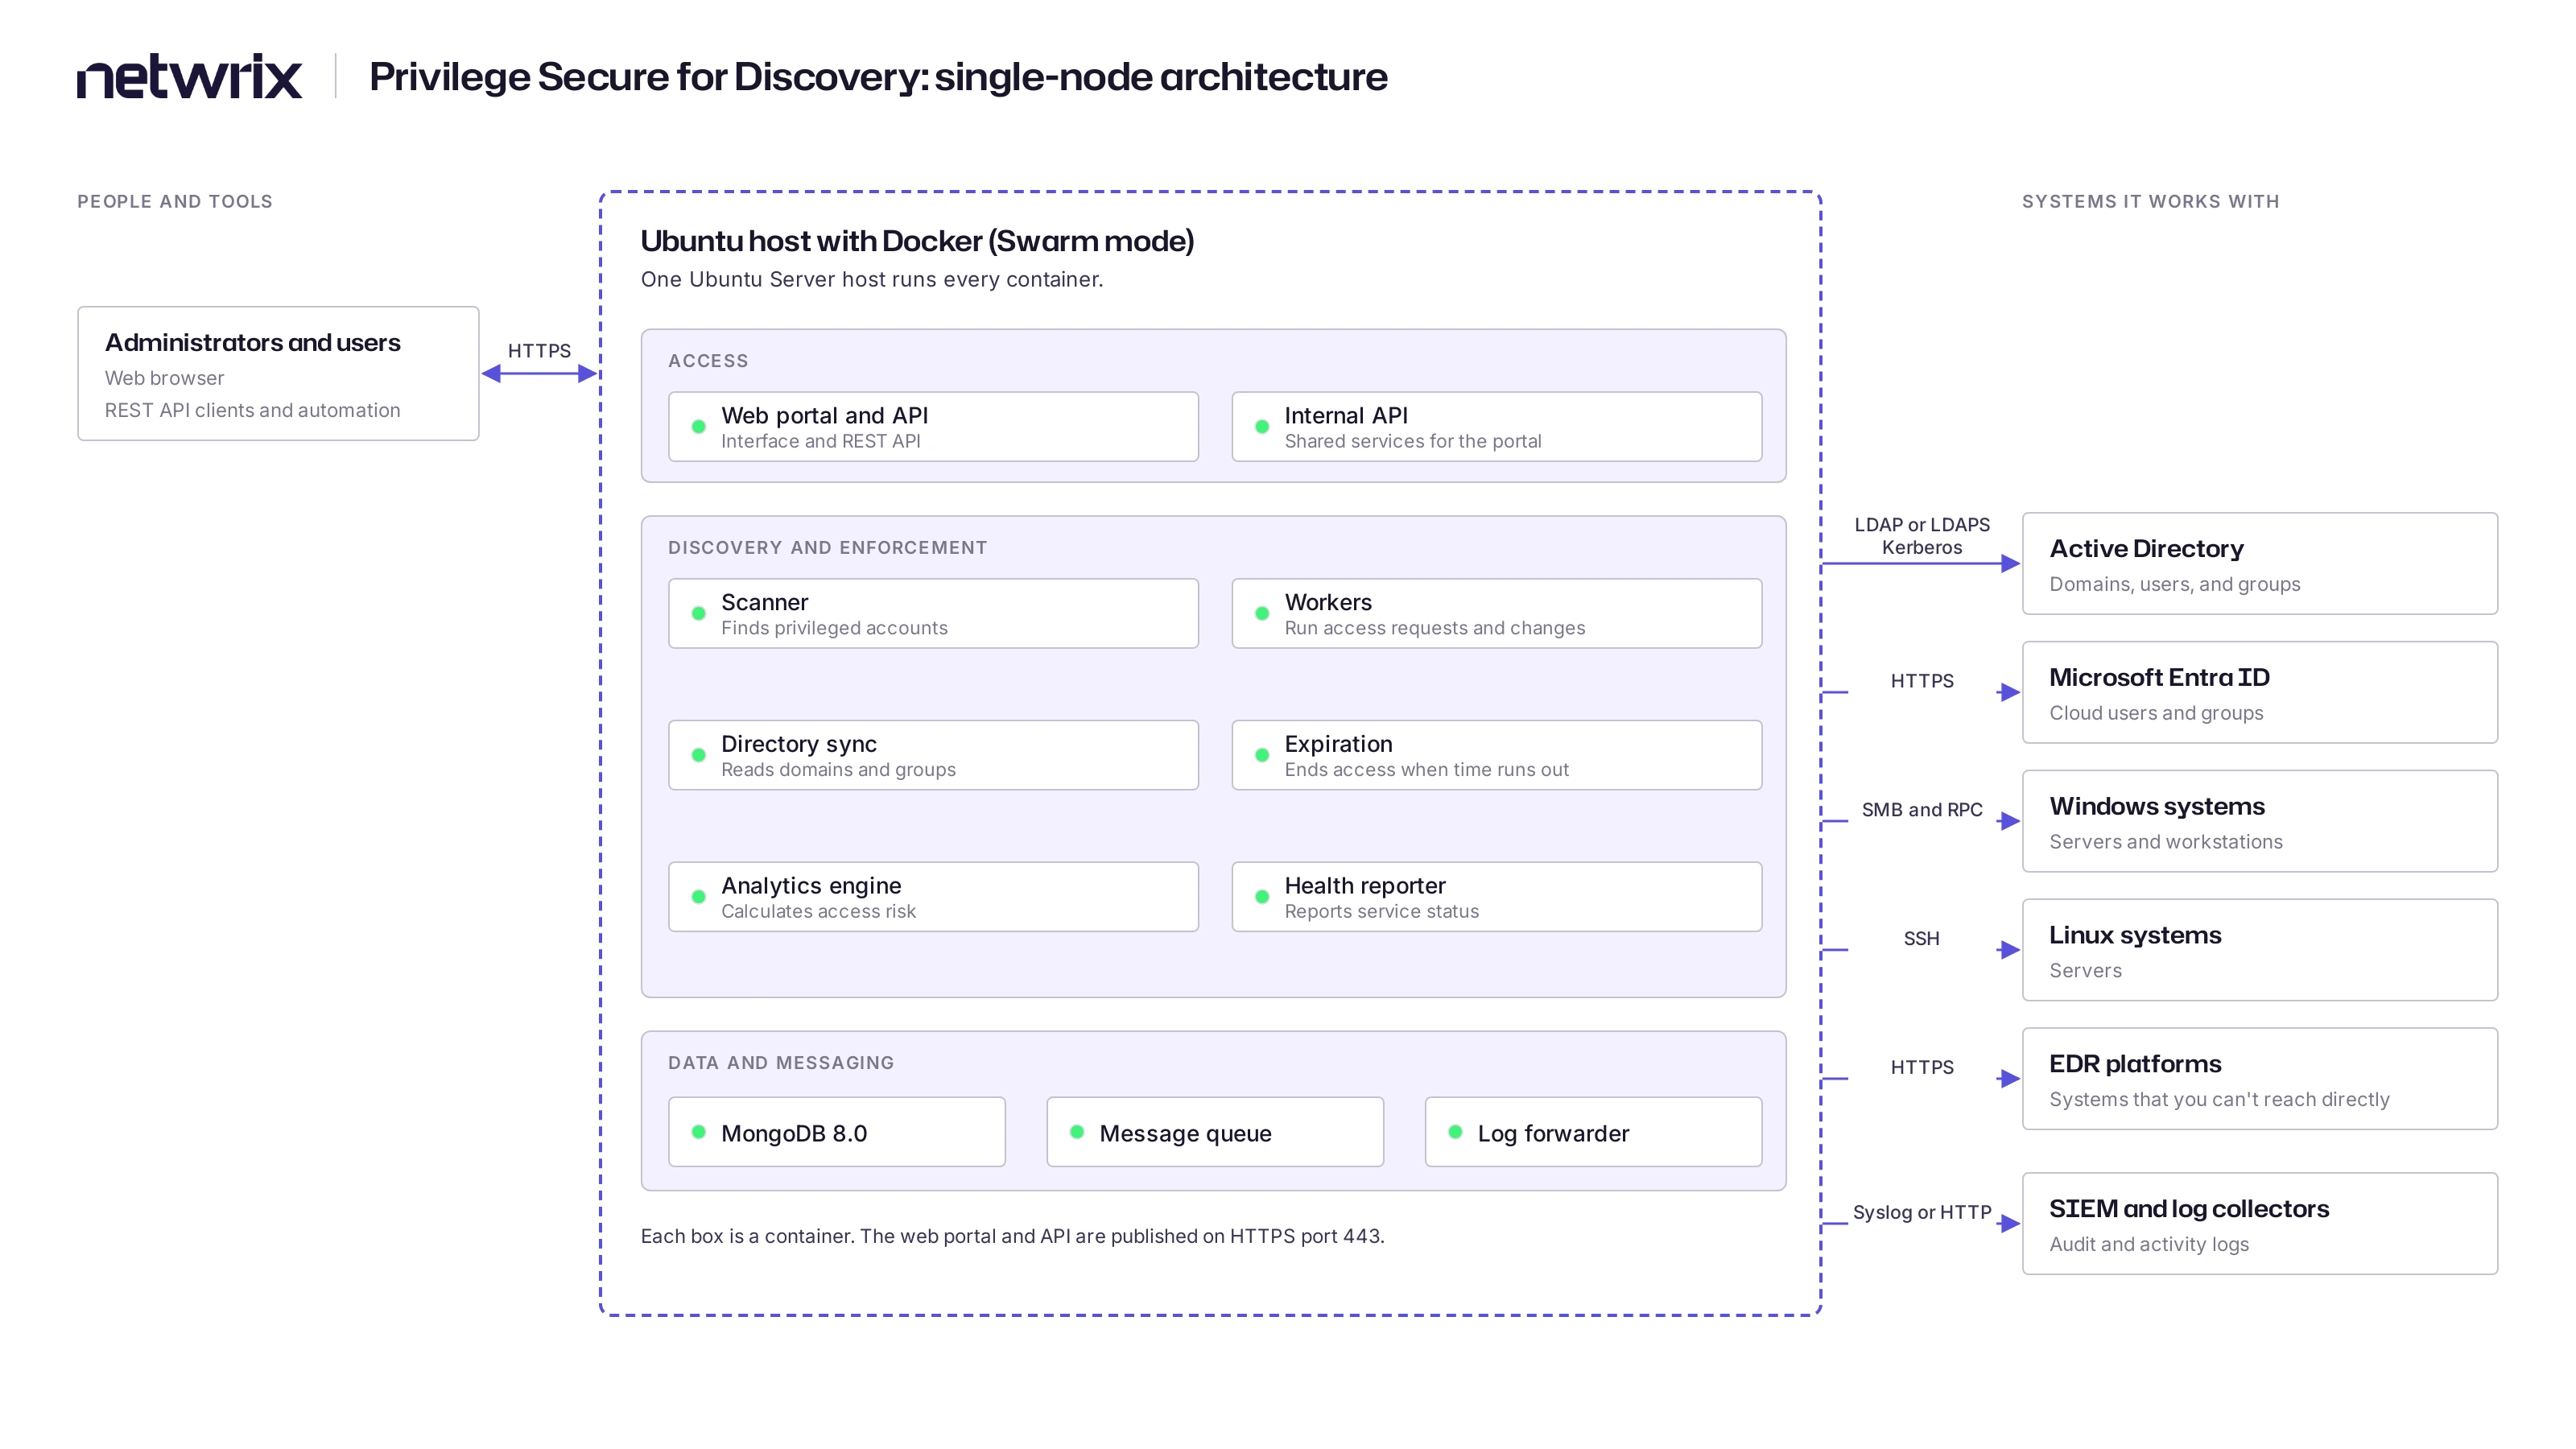Click green status dot beside Expiration
This screenshot has width=2576, height=1449.
1262,755
